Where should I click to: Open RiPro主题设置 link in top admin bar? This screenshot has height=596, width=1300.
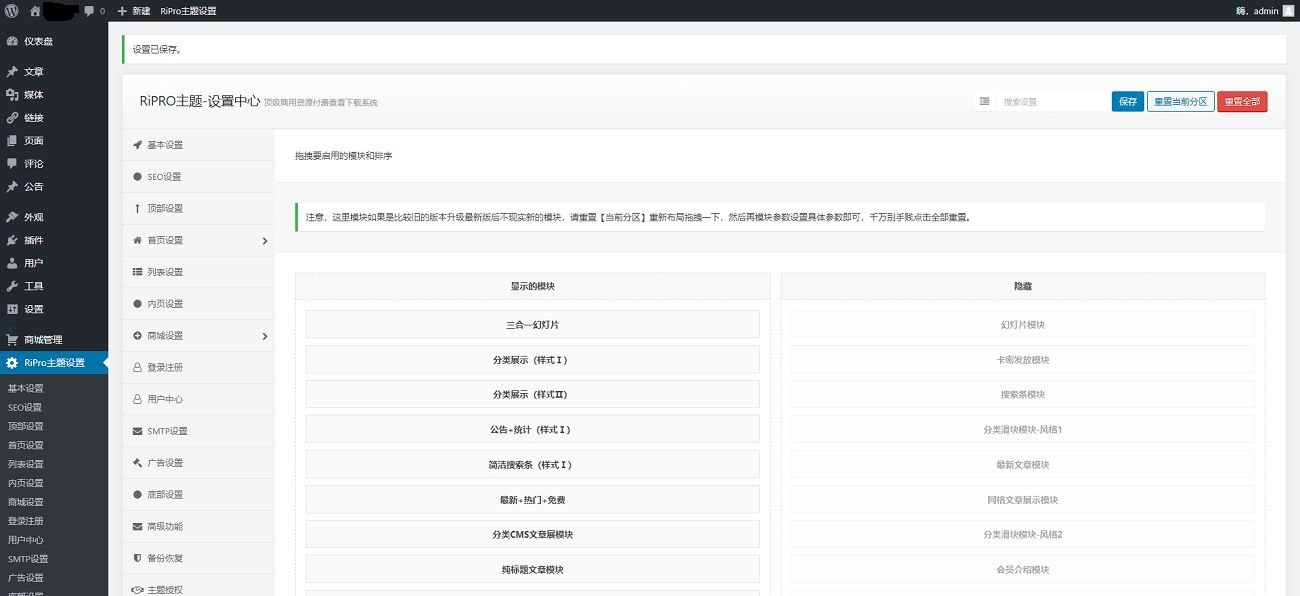[188, 11]
